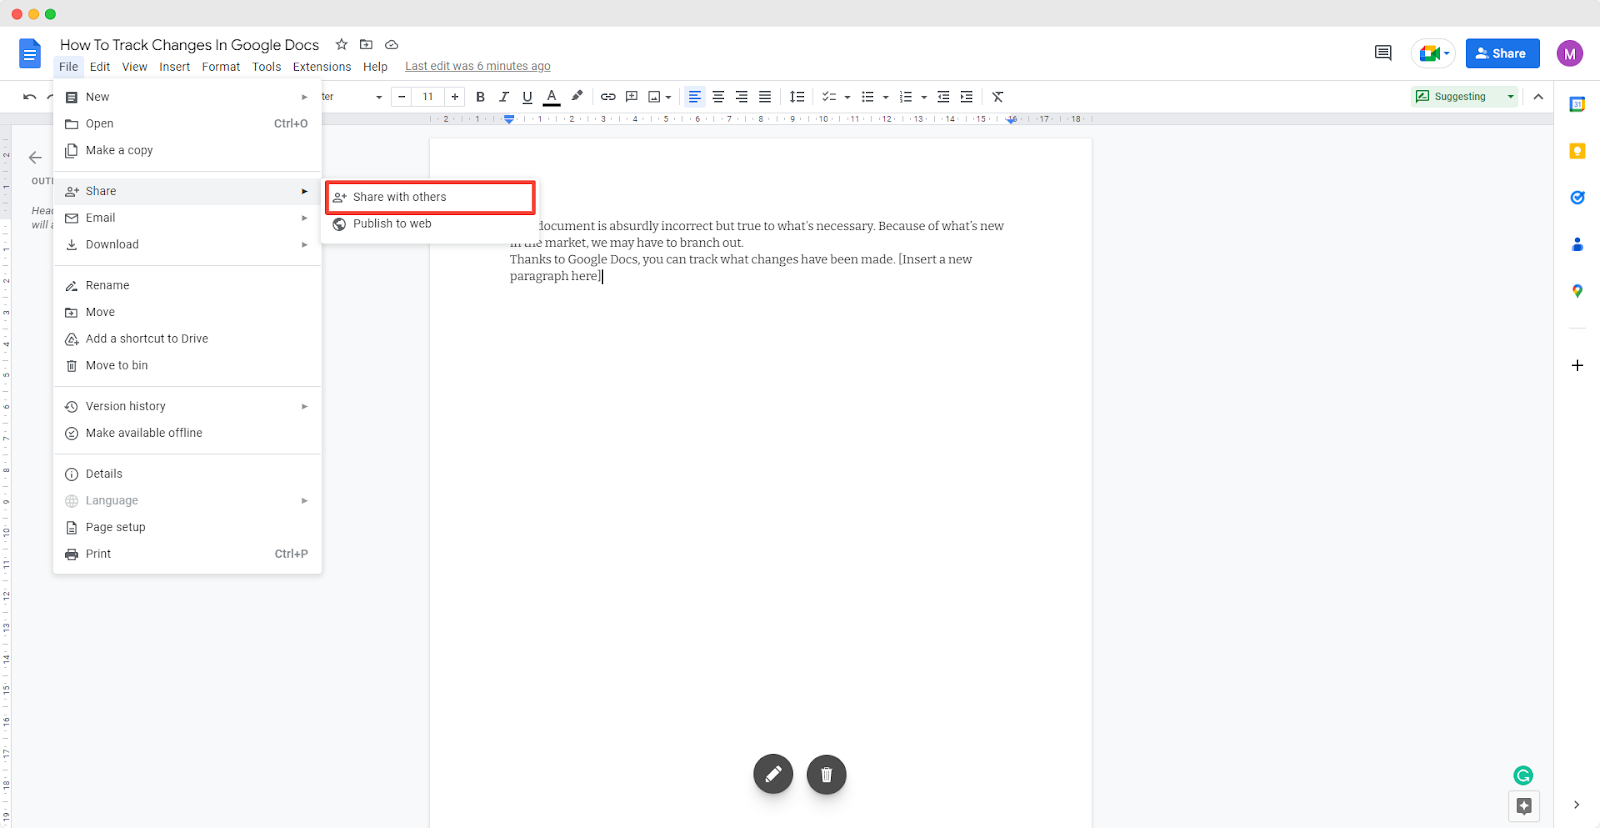Align text left
Screen dimensions: 1600x828
click(694, 97)
